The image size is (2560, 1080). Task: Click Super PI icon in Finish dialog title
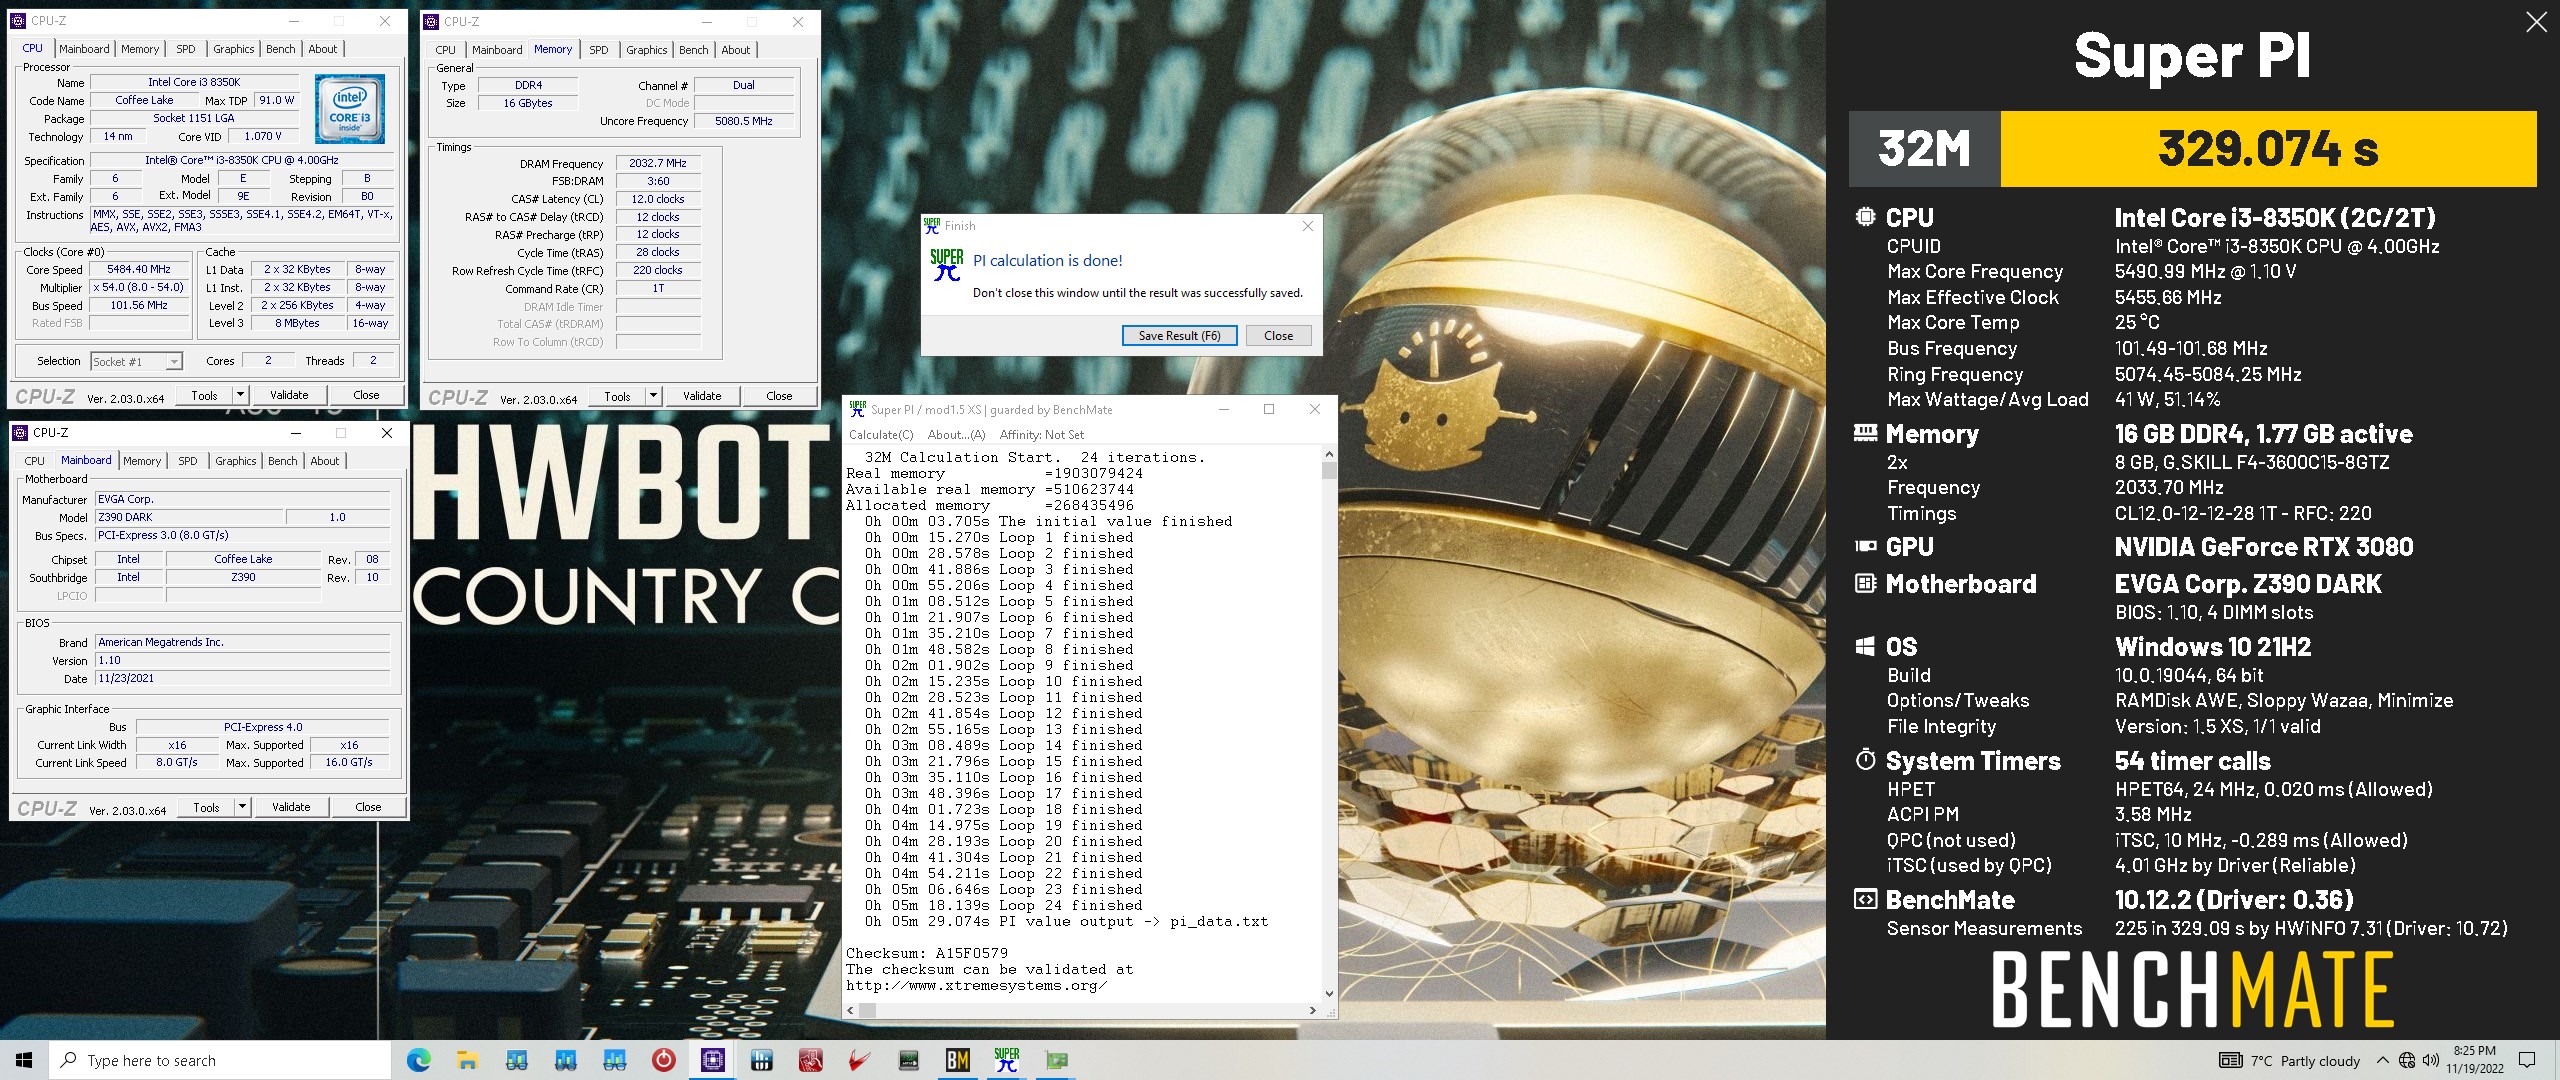[x=932, y=226]
